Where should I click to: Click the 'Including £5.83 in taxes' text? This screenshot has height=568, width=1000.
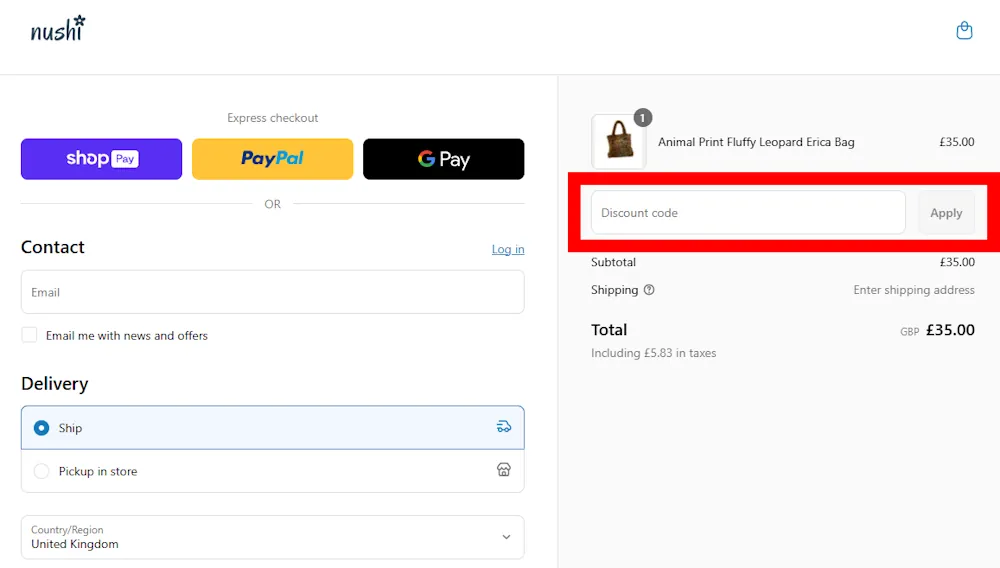[x=654, y=353]
